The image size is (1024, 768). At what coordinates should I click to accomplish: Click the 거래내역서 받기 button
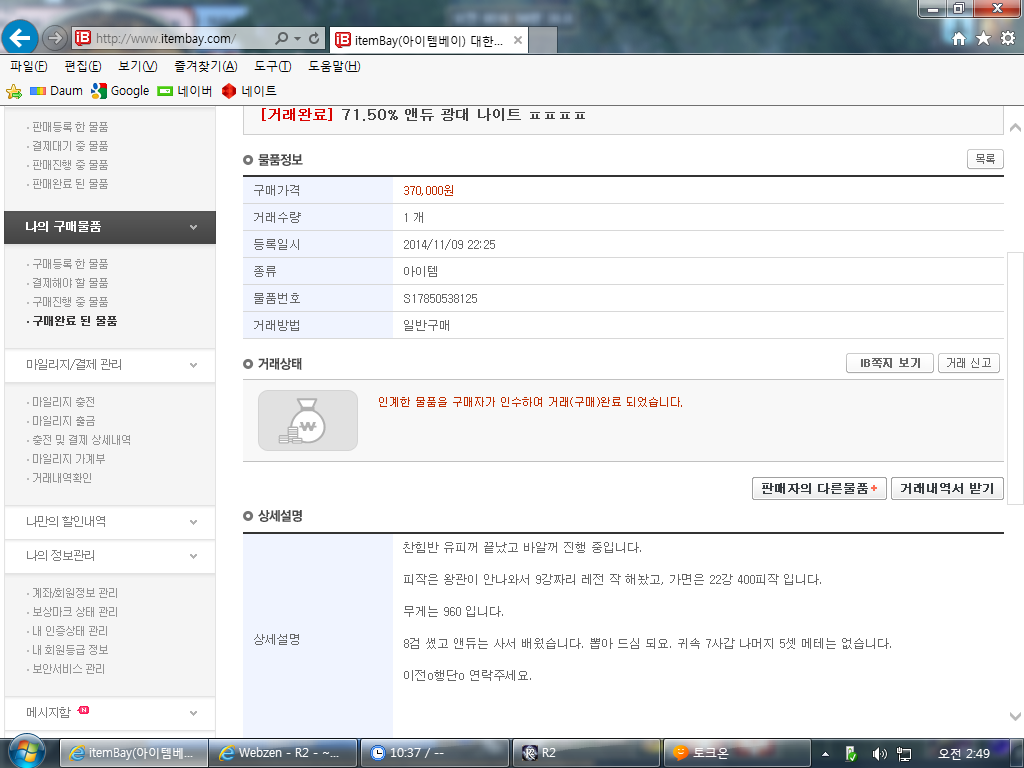946,488
